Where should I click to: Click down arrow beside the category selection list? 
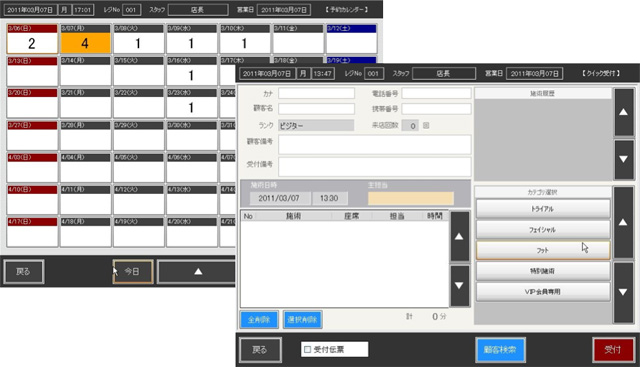pos(623,292)
